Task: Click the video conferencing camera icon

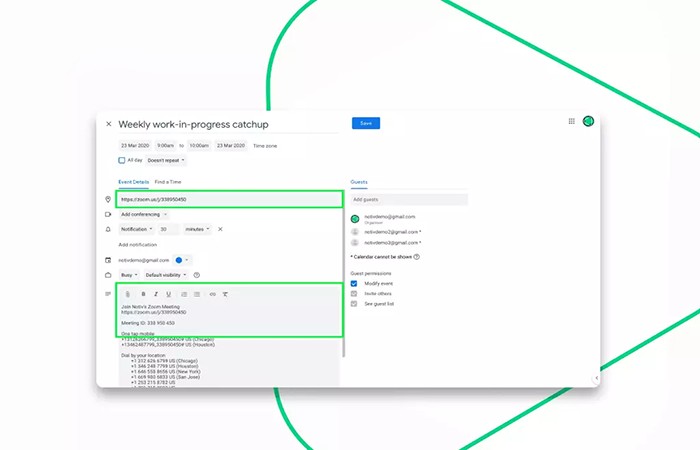Action: tap(108, 214)
